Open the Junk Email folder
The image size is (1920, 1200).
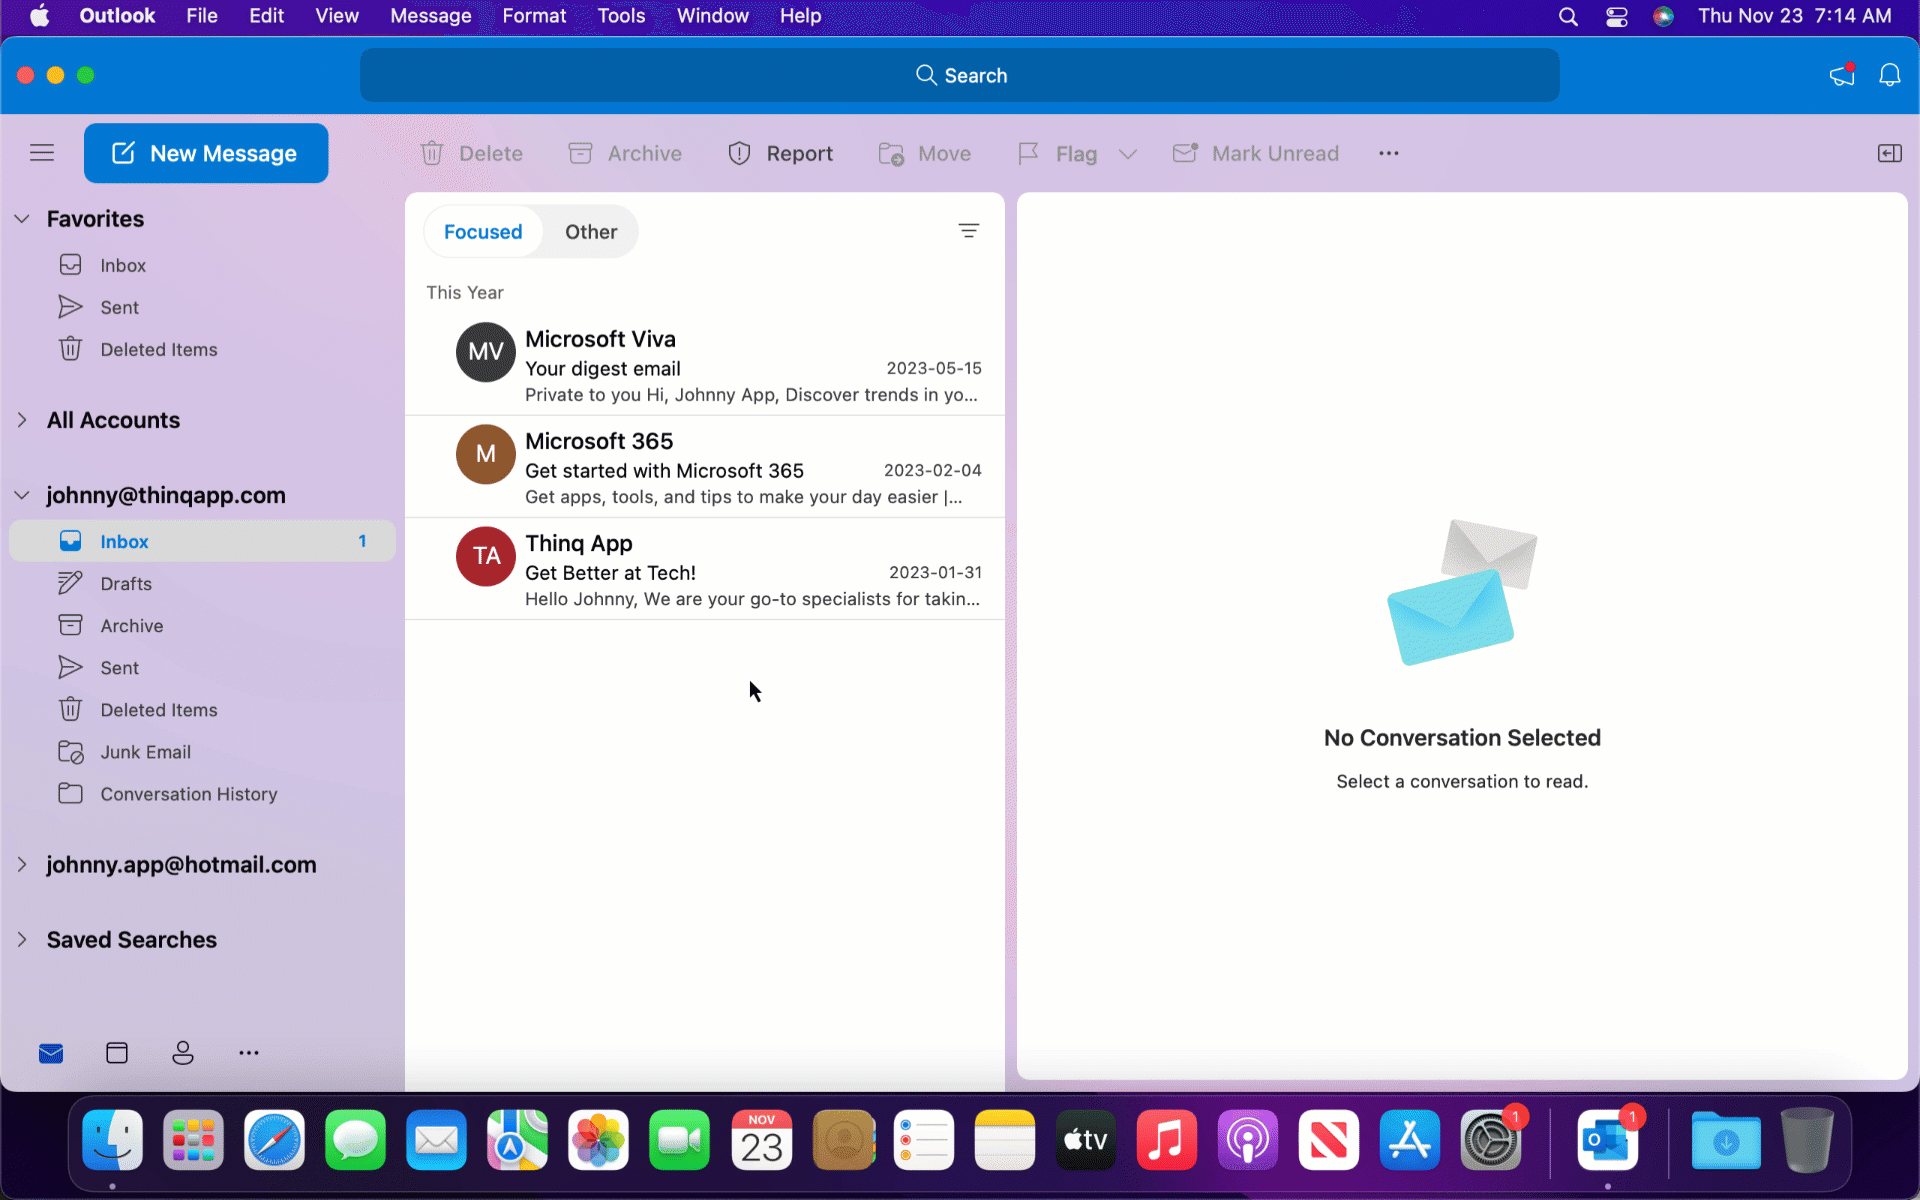point(202,752)
